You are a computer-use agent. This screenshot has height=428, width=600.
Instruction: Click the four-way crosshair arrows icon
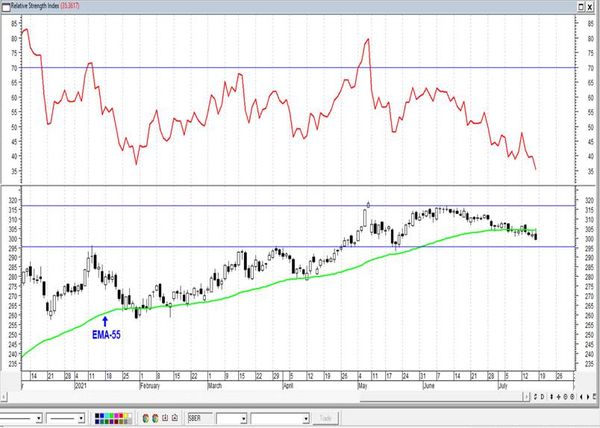coord(558,397)
